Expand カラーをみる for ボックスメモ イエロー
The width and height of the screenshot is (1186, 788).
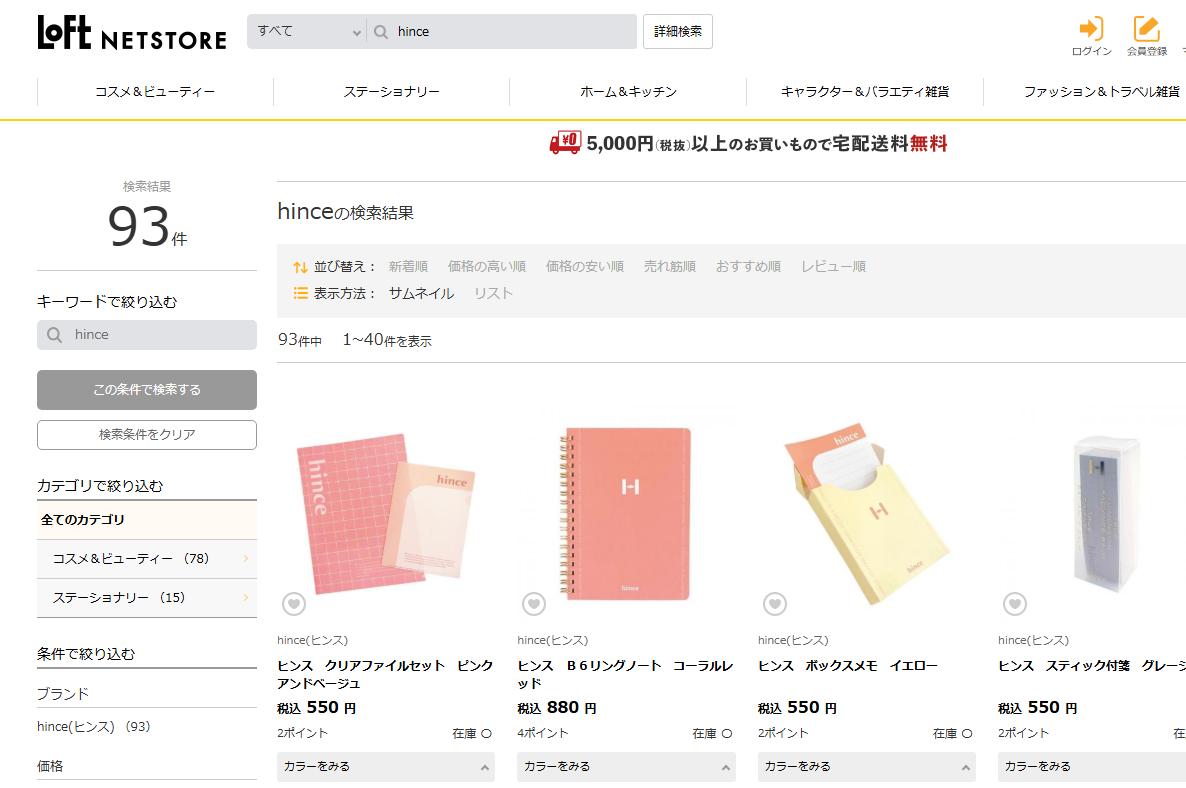pyautogui.click(x=867, y=767)
